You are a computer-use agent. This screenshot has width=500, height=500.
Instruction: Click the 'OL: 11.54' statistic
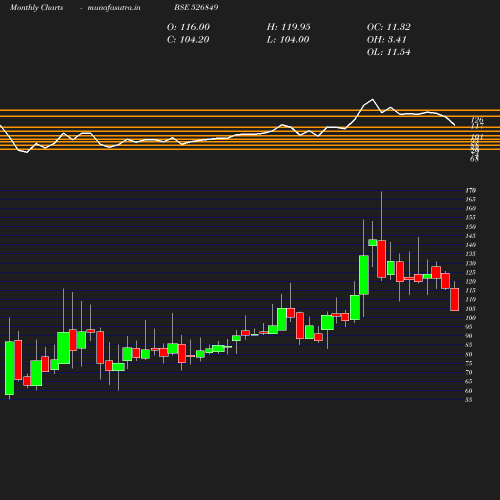click(x=388, y=52)
